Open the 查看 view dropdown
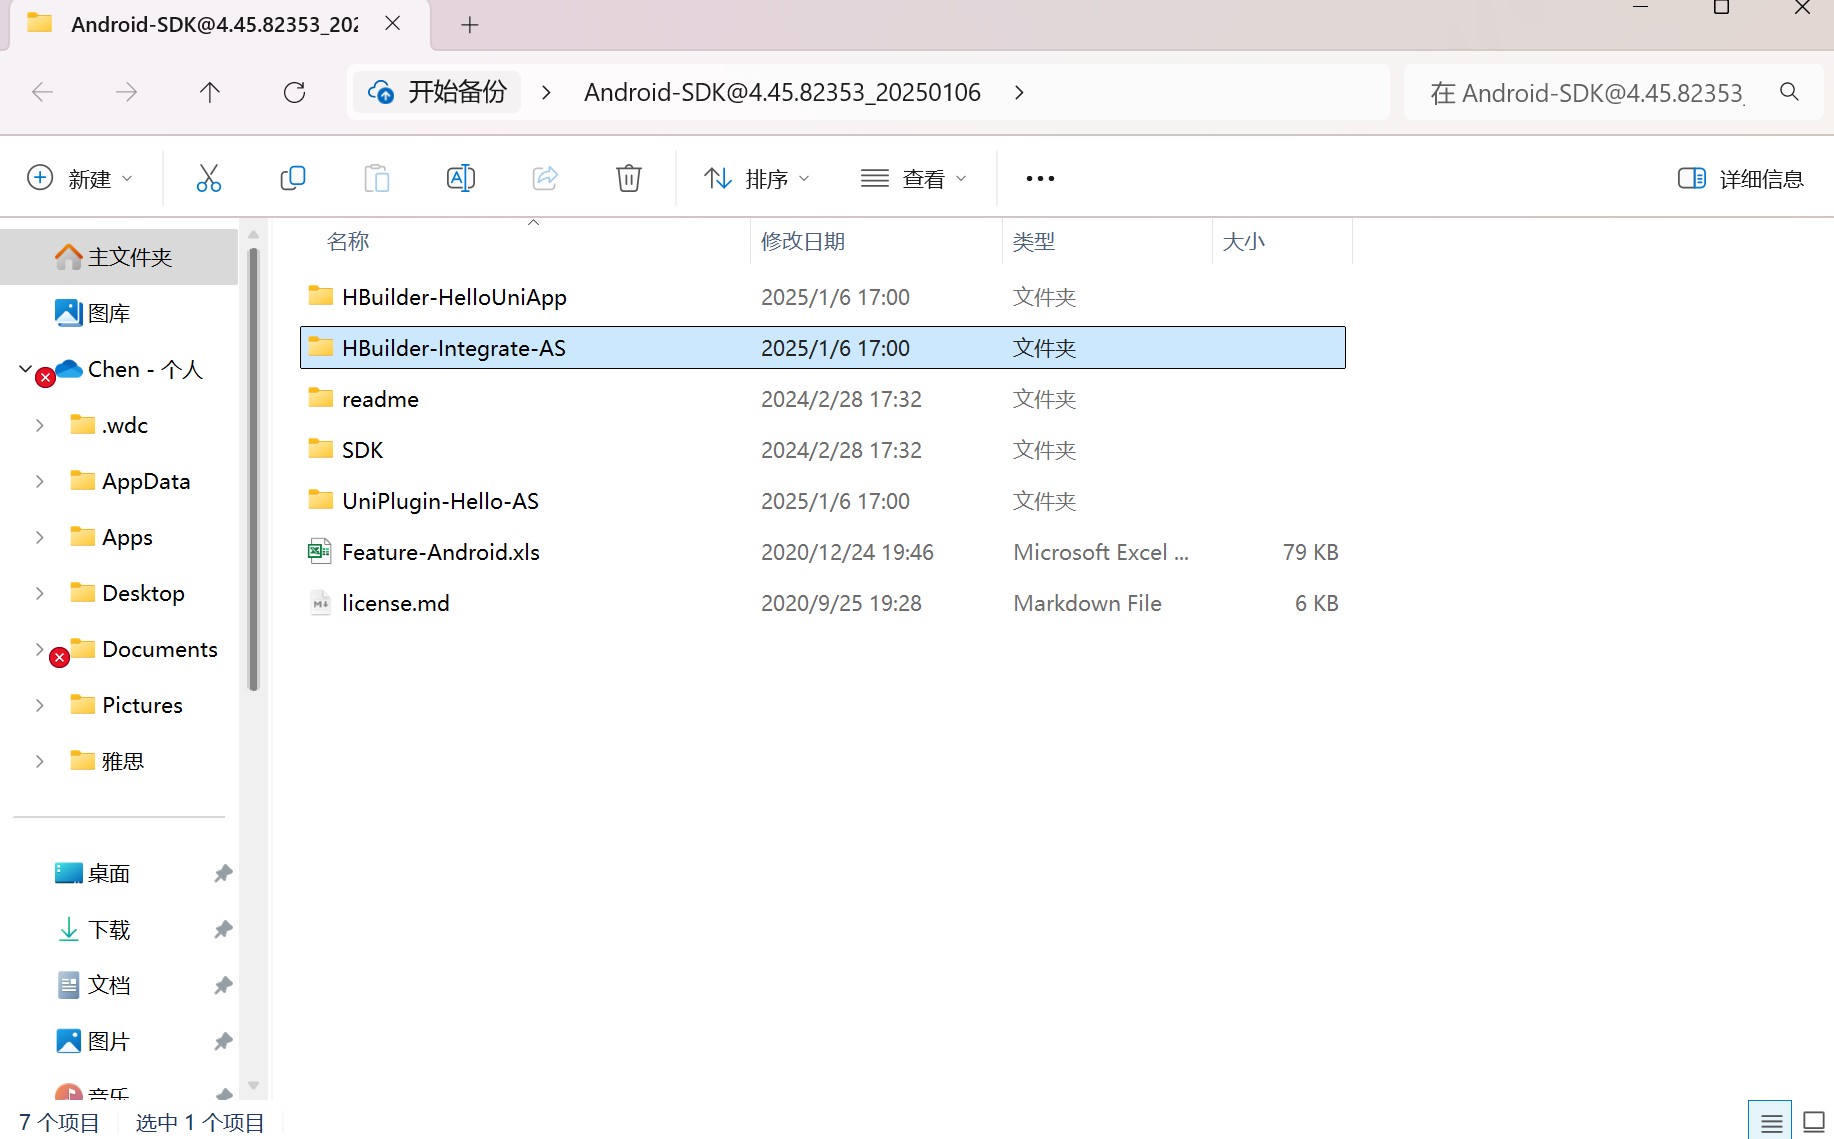 coord(913,178)
